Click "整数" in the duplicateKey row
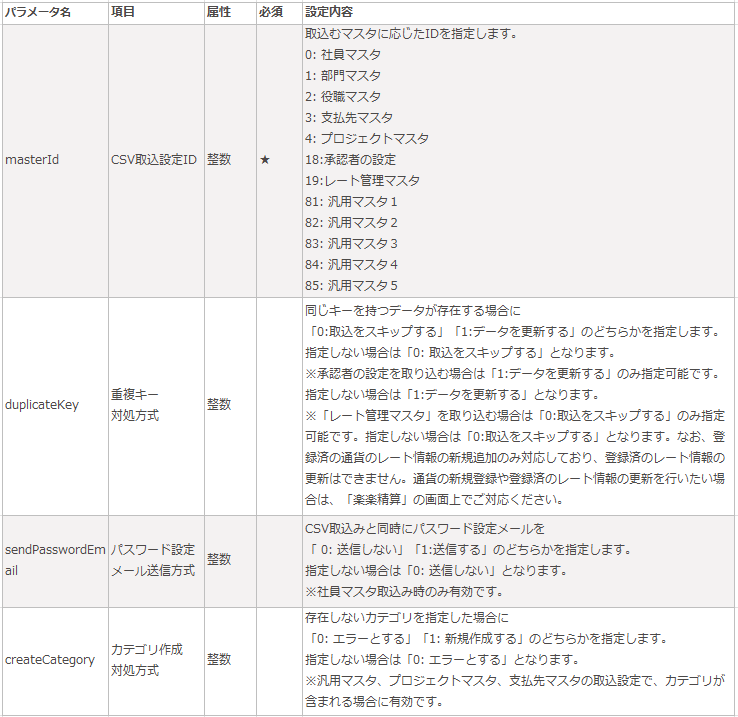This screenshot has height=717, width=738. pyautogui.click(x=219, y=405)
